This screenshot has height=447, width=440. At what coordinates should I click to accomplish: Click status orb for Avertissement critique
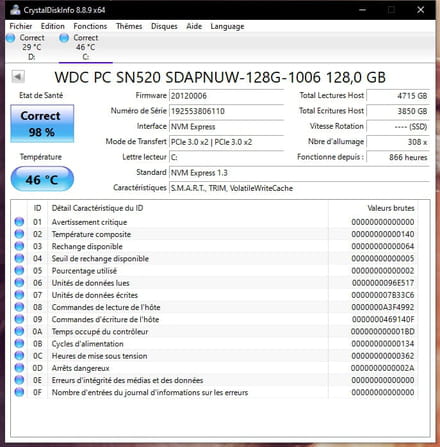pos(19,222)
